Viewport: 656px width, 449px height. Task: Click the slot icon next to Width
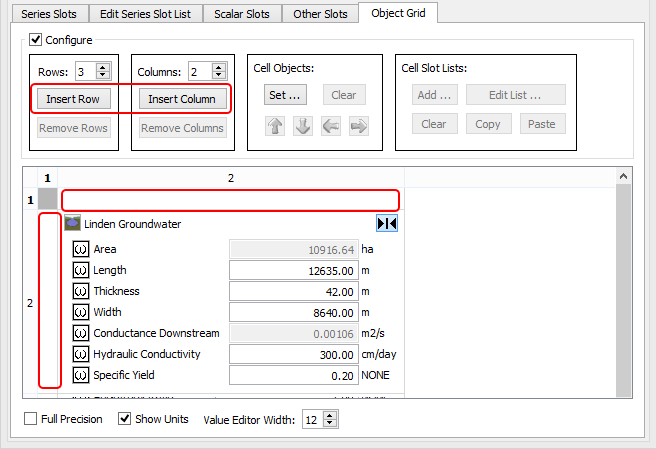point(81,312)
